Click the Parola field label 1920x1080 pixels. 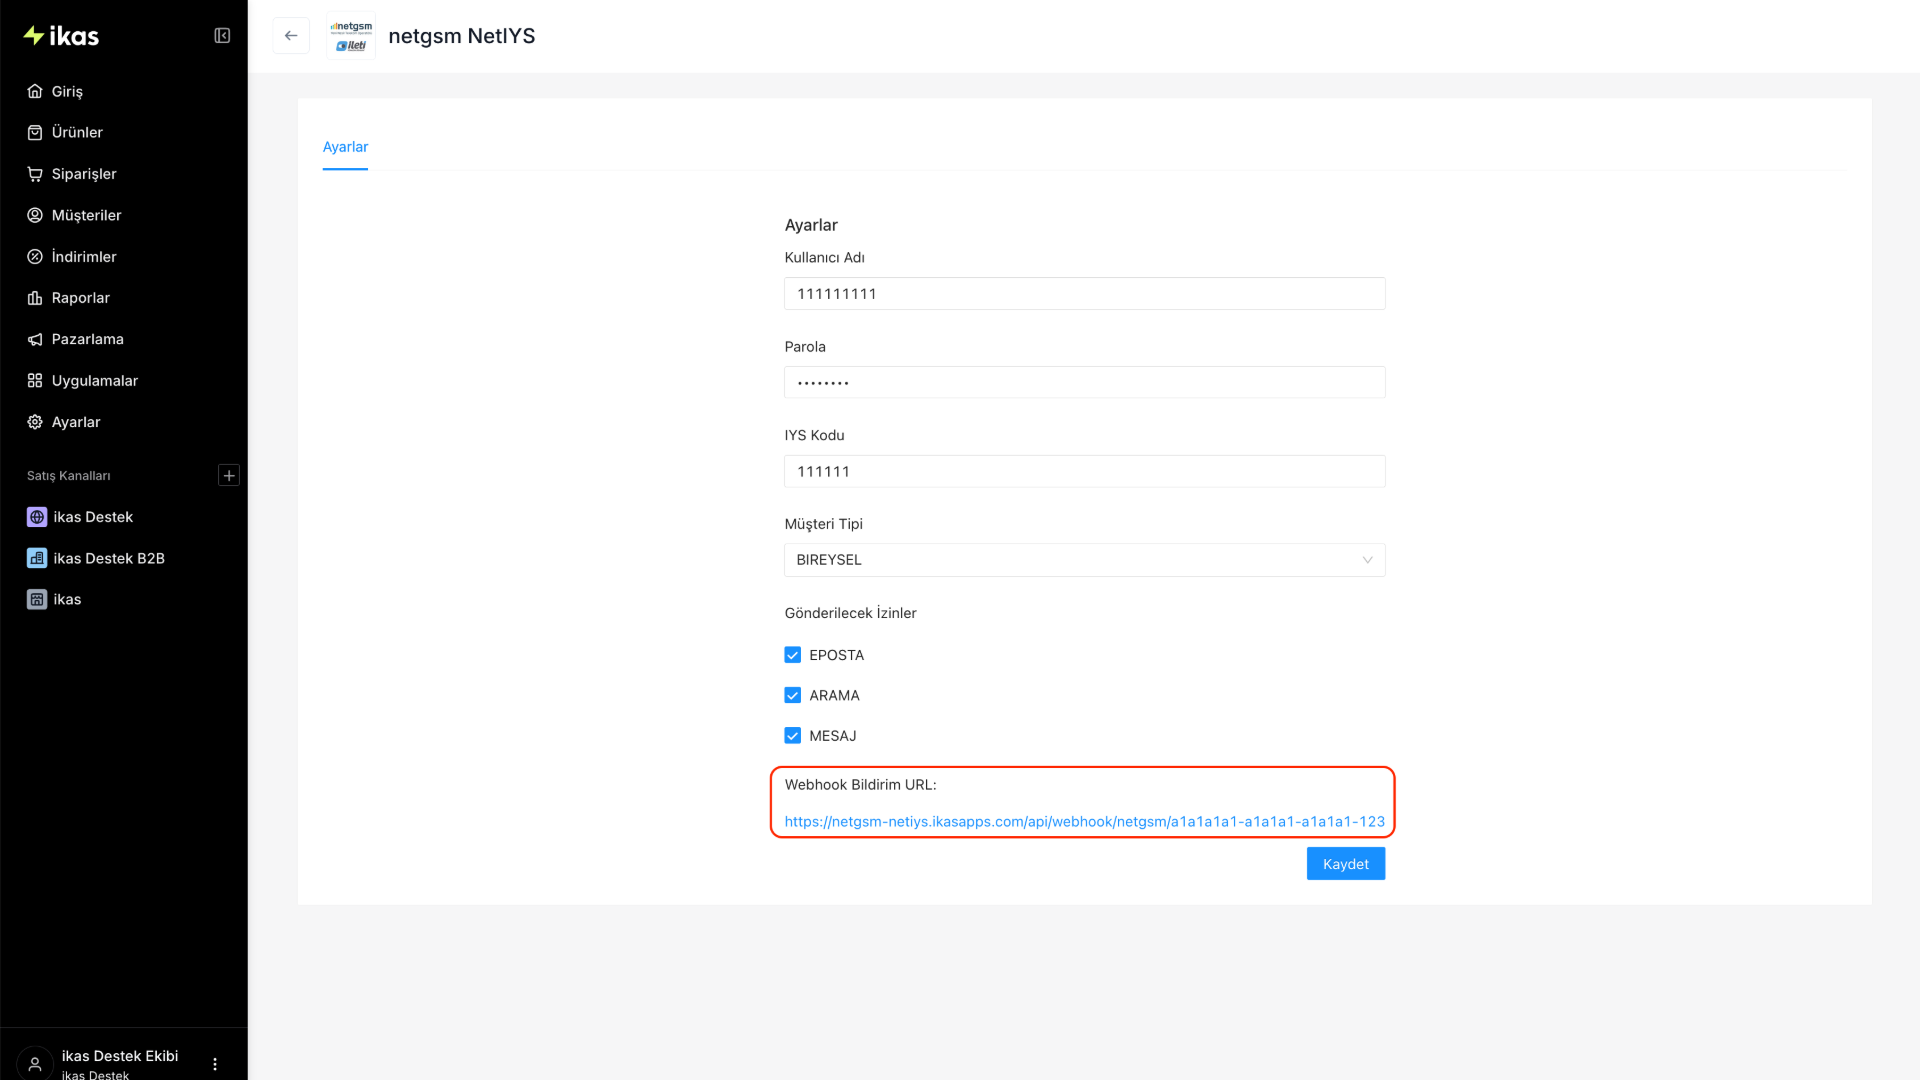[805, 347]
